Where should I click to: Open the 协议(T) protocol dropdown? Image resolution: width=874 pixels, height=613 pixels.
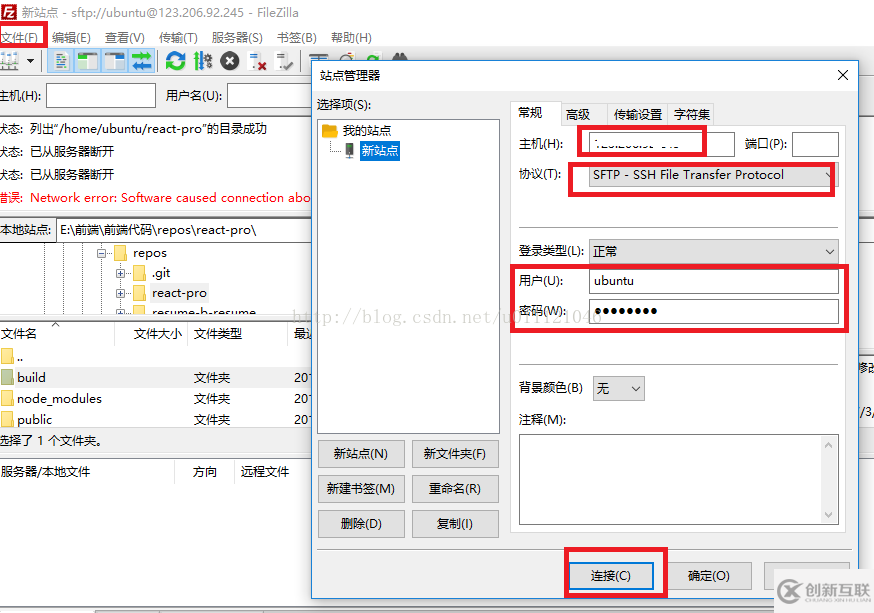tap(713, 175)
